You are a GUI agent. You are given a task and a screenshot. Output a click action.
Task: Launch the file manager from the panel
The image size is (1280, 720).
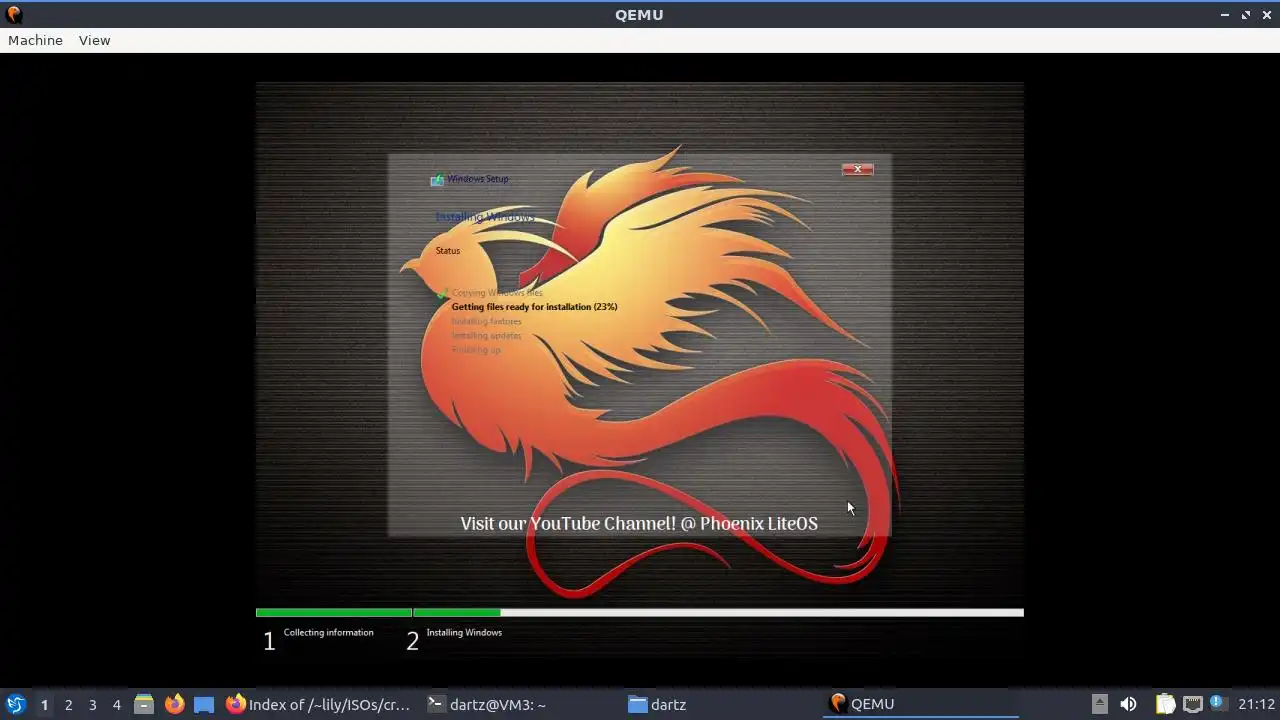(144, 704)
